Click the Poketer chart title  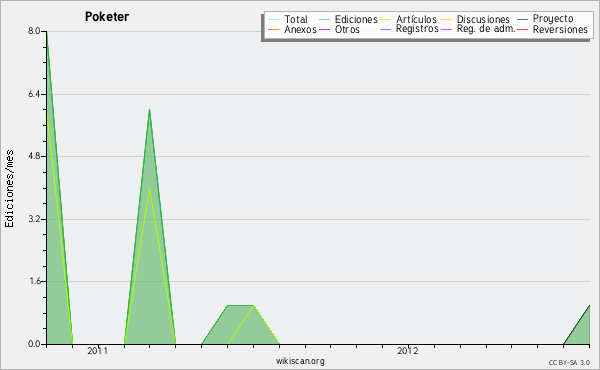107,17
